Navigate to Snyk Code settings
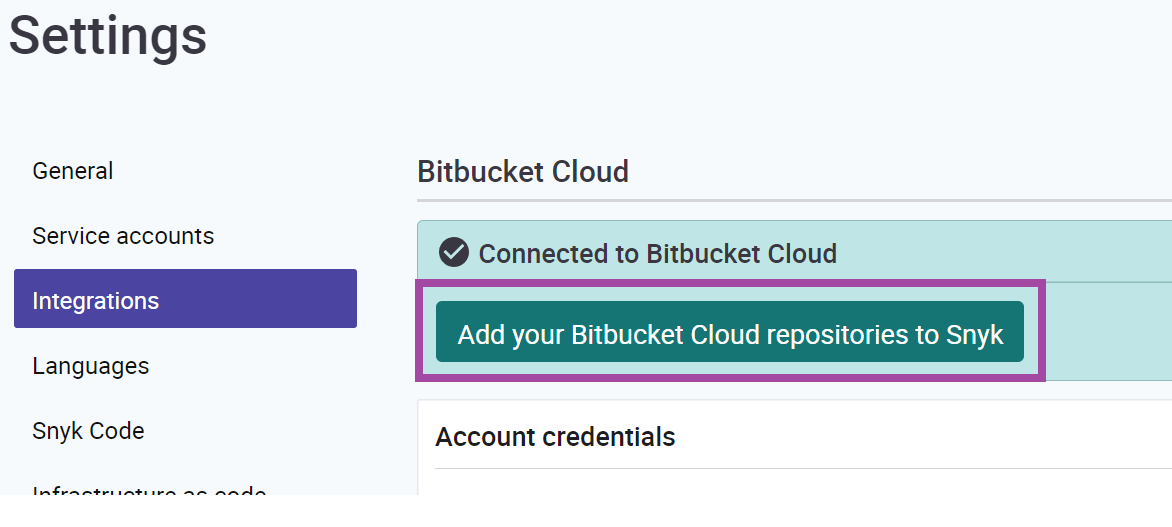 tap(88, 431)
